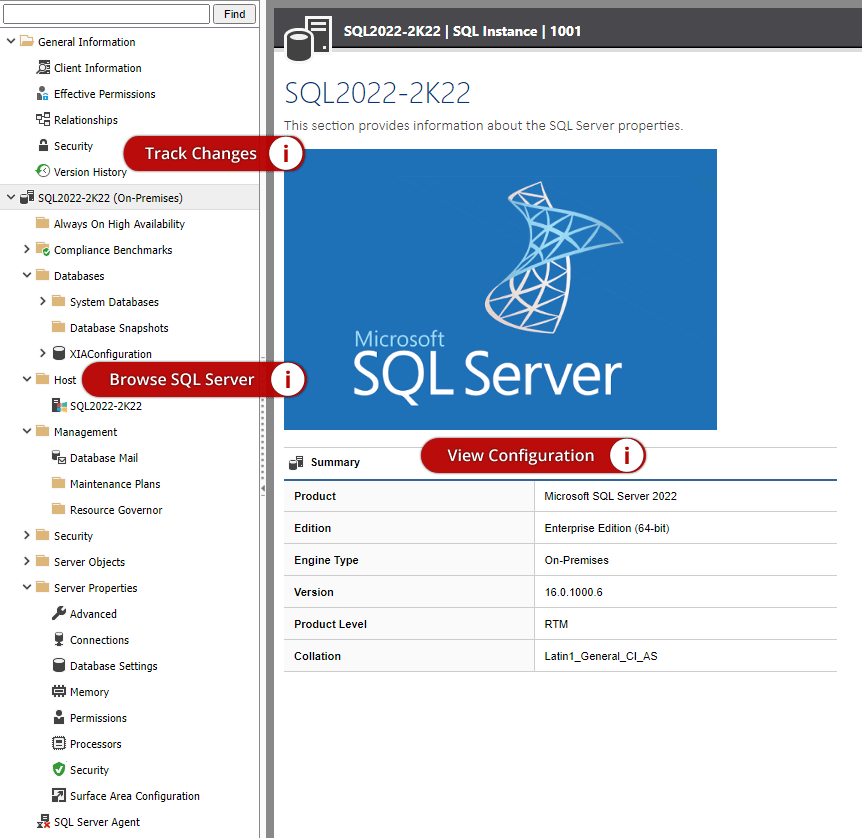The width and height of the screenshot is (862, 838).
Task: Click the SQL2022-2K22 (On-Premises) server icon
Action: 27,197
